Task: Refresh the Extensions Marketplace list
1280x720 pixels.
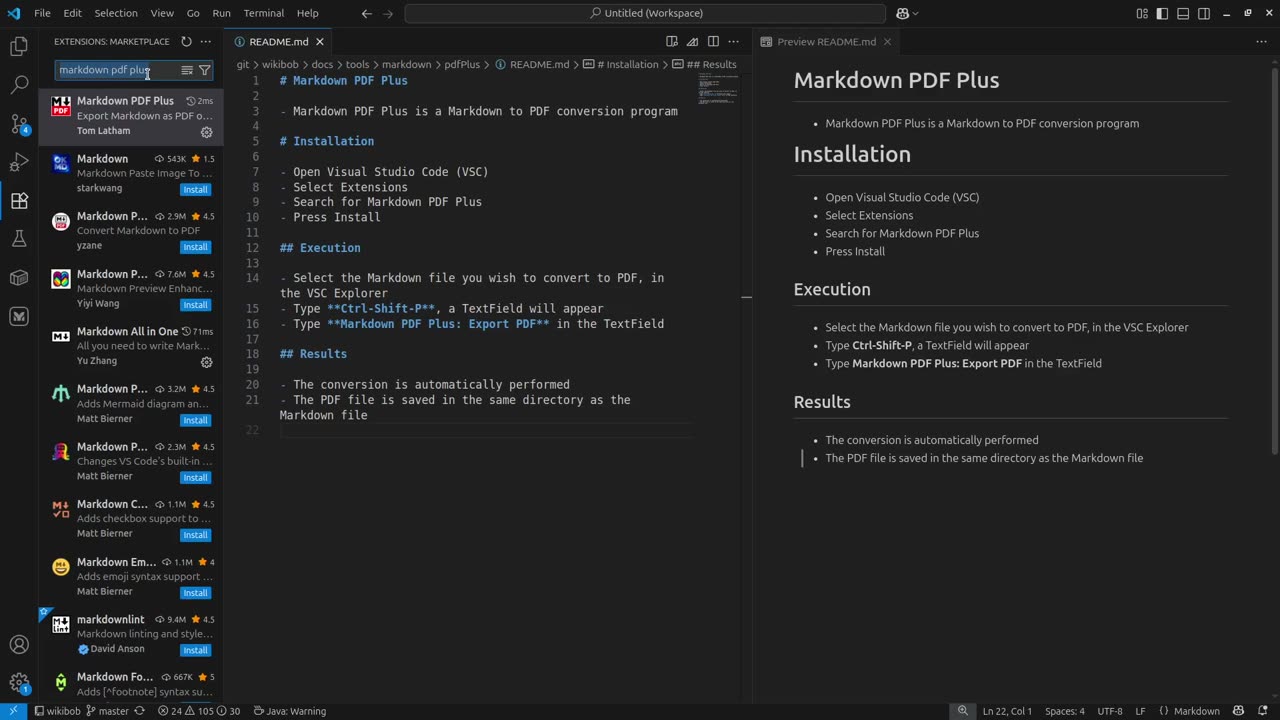Action: (186, 42)
